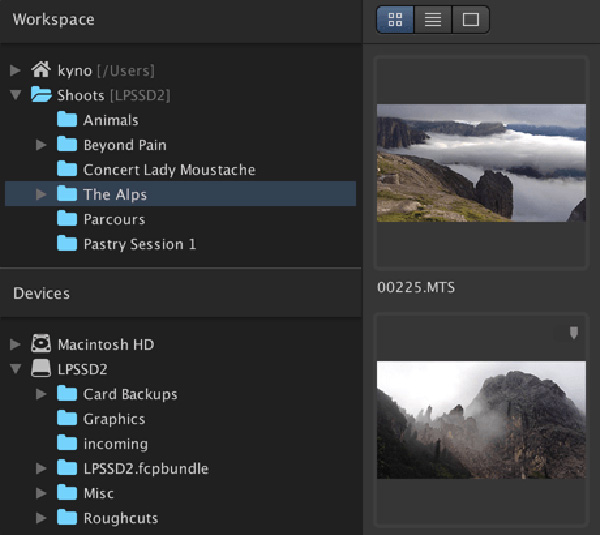Viewport: 600px width, 535px height.
Task: Click the Misc label
Action: coord(98,494)
